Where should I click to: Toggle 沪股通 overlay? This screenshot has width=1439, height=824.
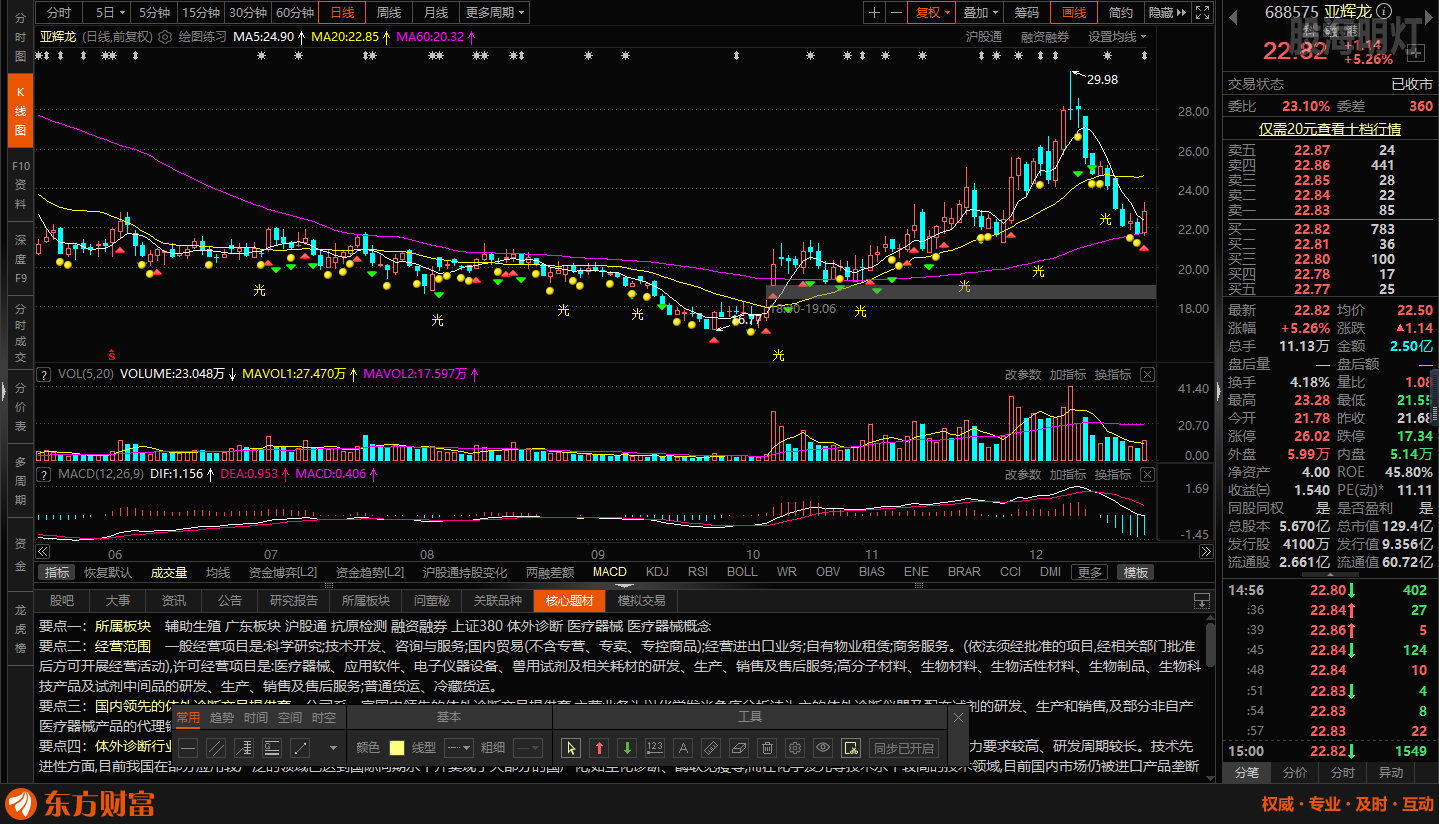[x=984, y=36]
